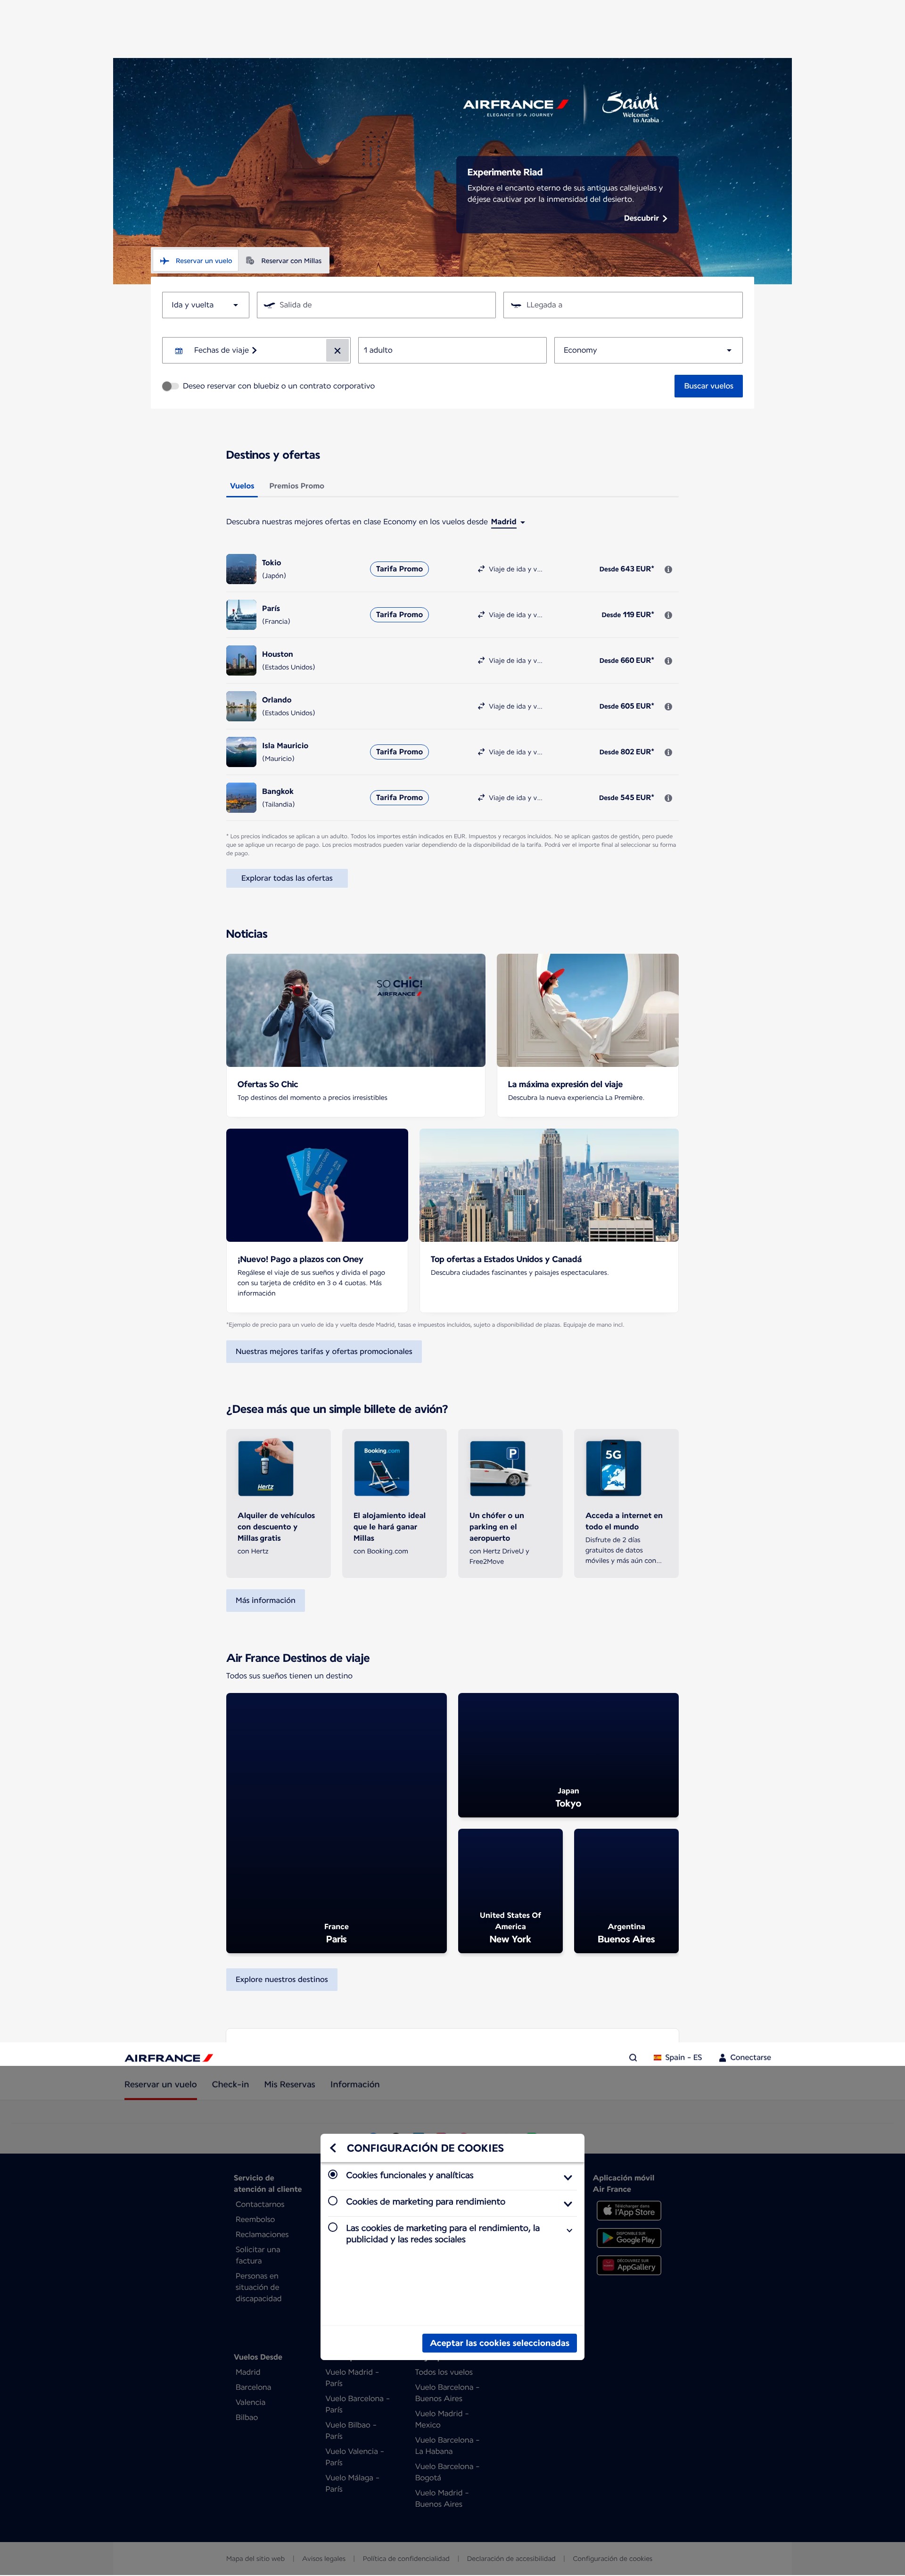Open the Japan Tokyo destination card

pos(568,1755)
